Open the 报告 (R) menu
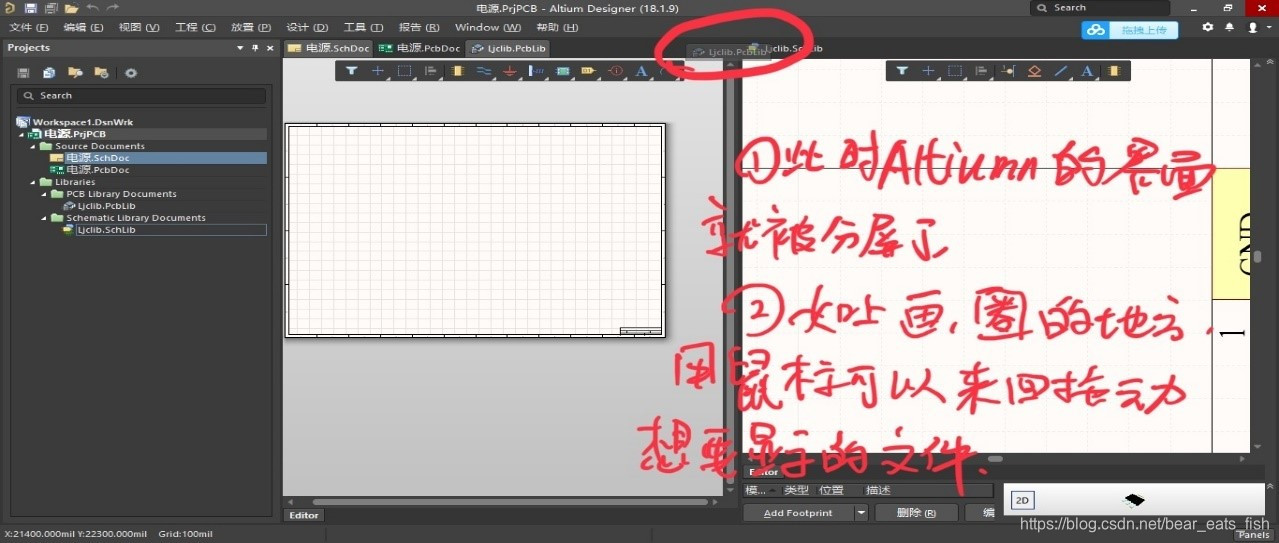1279x543 pixels. click(x=418, y=27)
